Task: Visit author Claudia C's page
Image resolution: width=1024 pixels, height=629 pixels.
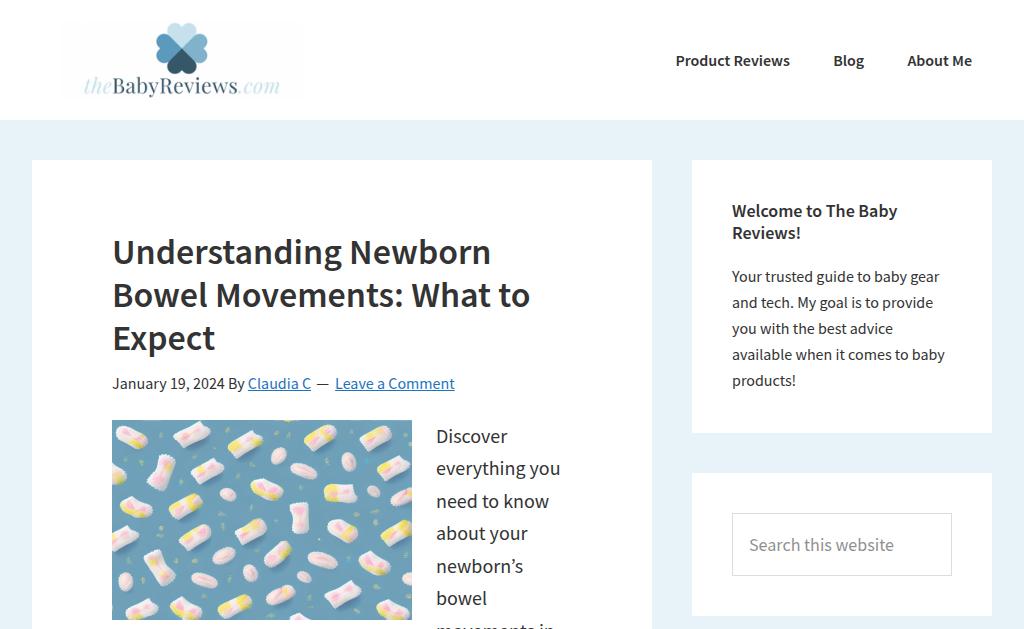Action: [279, 384]
